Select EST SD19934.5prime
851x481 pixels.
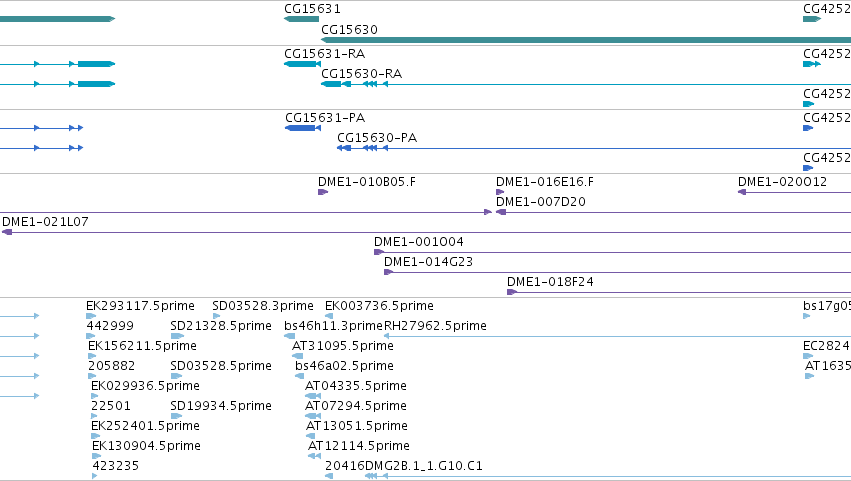click(x=221, y=407)
